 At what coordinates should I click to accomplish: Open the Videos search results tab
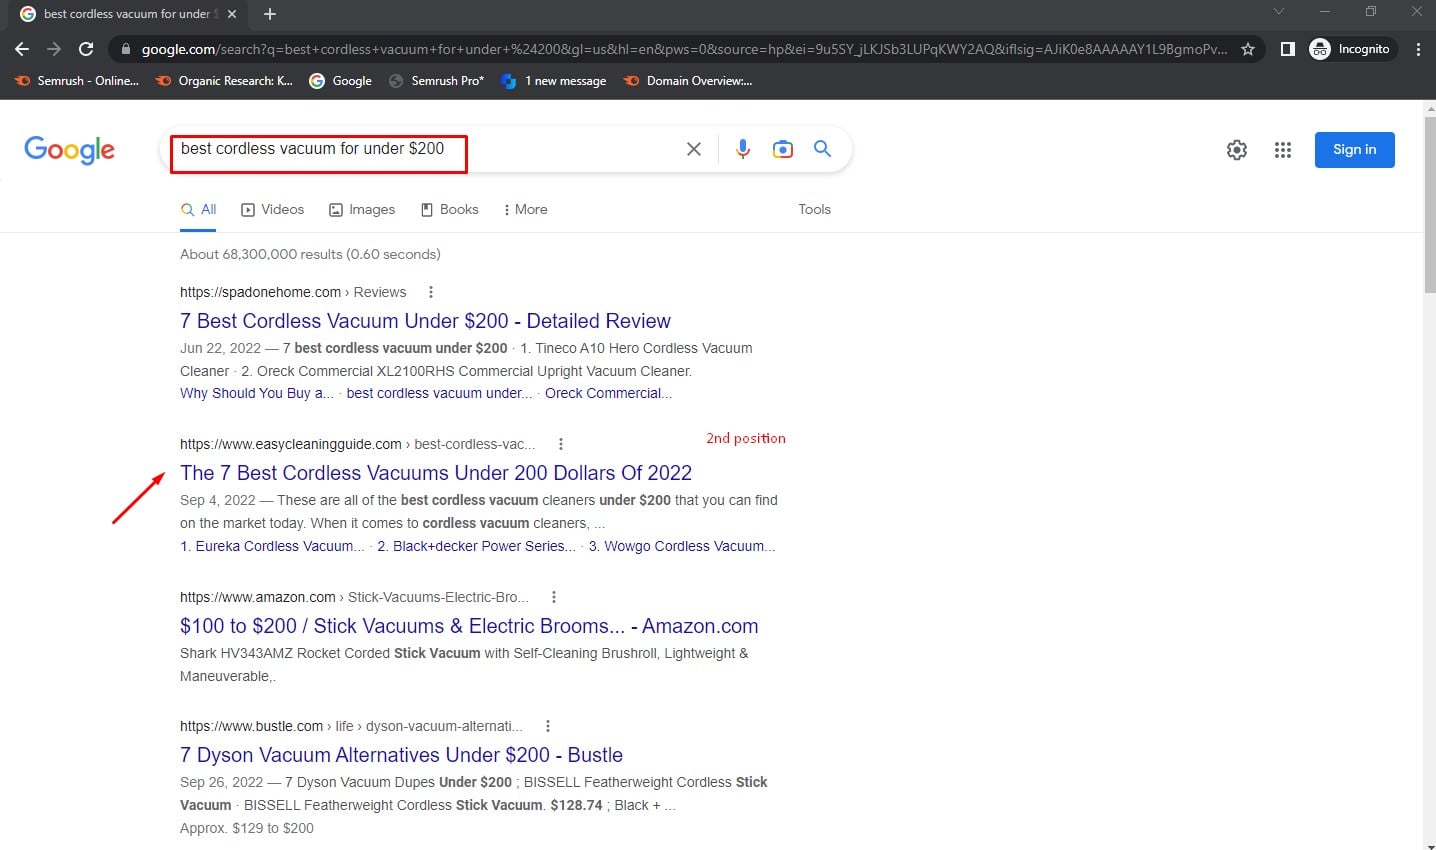click(x=271, y=209)
